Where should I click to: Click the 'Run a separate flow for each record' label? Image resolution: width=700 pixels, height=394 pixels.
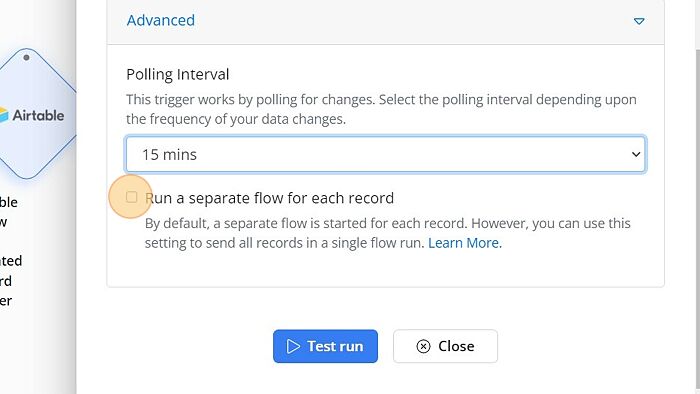coord(270,198)
